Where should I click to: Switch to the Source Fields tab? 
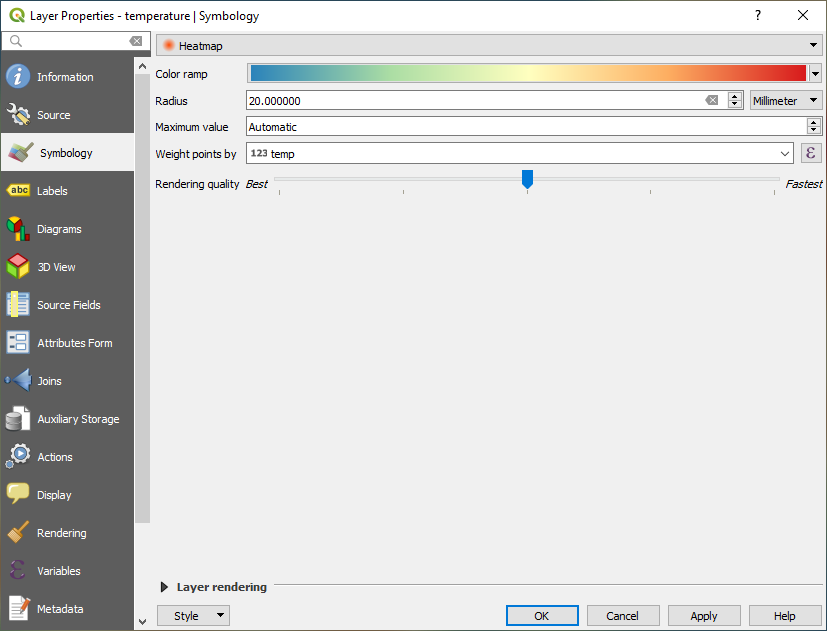tap(68, 304)
